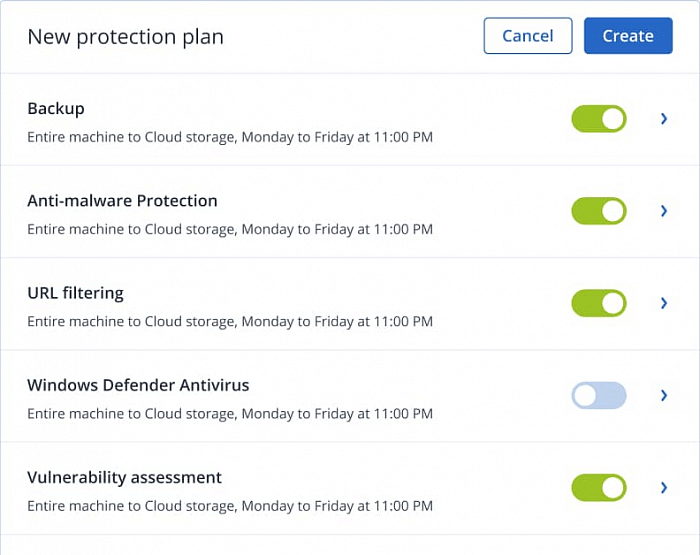Image resolution: width=700 pixels, height=555 pixels.
Task: Expand Backup settings with chevron arrow
Action: coord(664,119)
